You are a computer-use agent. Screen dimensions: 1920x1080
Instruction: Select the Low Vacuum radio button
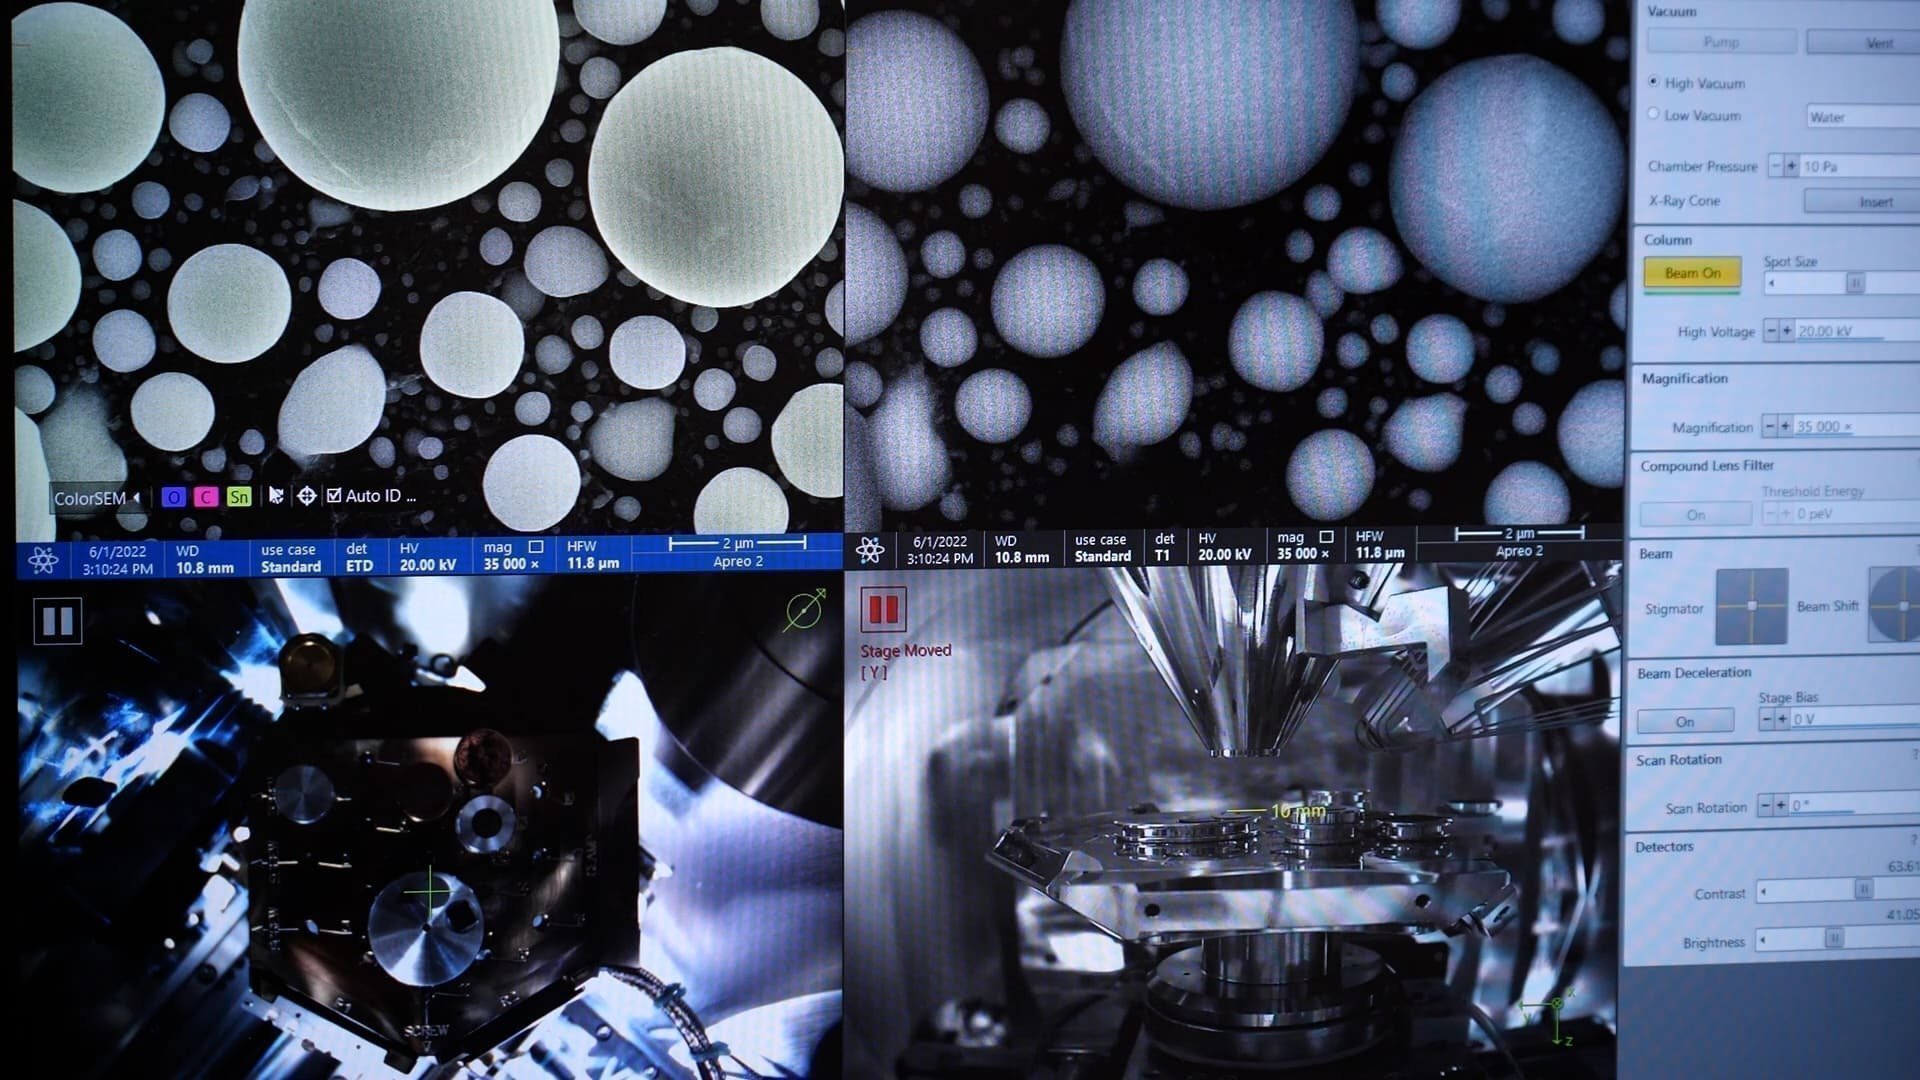click(x=1654, y=115)
